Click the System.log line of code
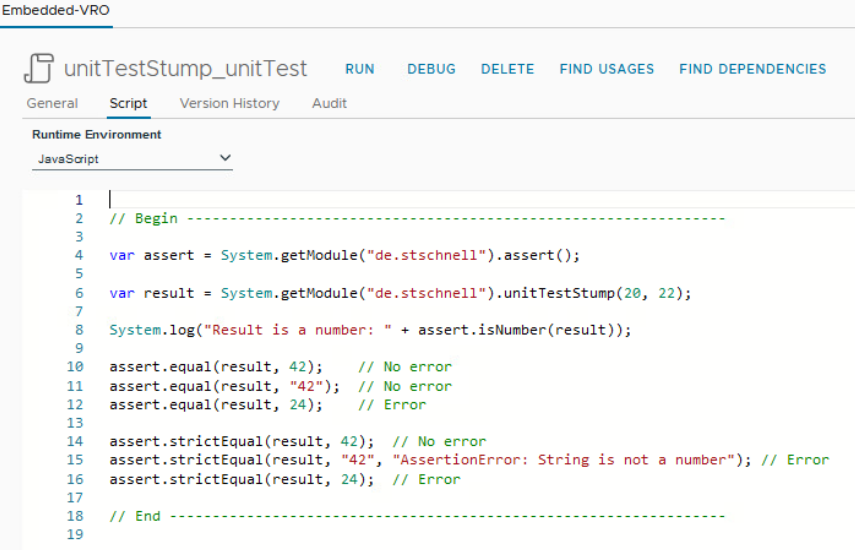Screen dimensions: 855x550 pyautogui.click(x=370, y=330)
